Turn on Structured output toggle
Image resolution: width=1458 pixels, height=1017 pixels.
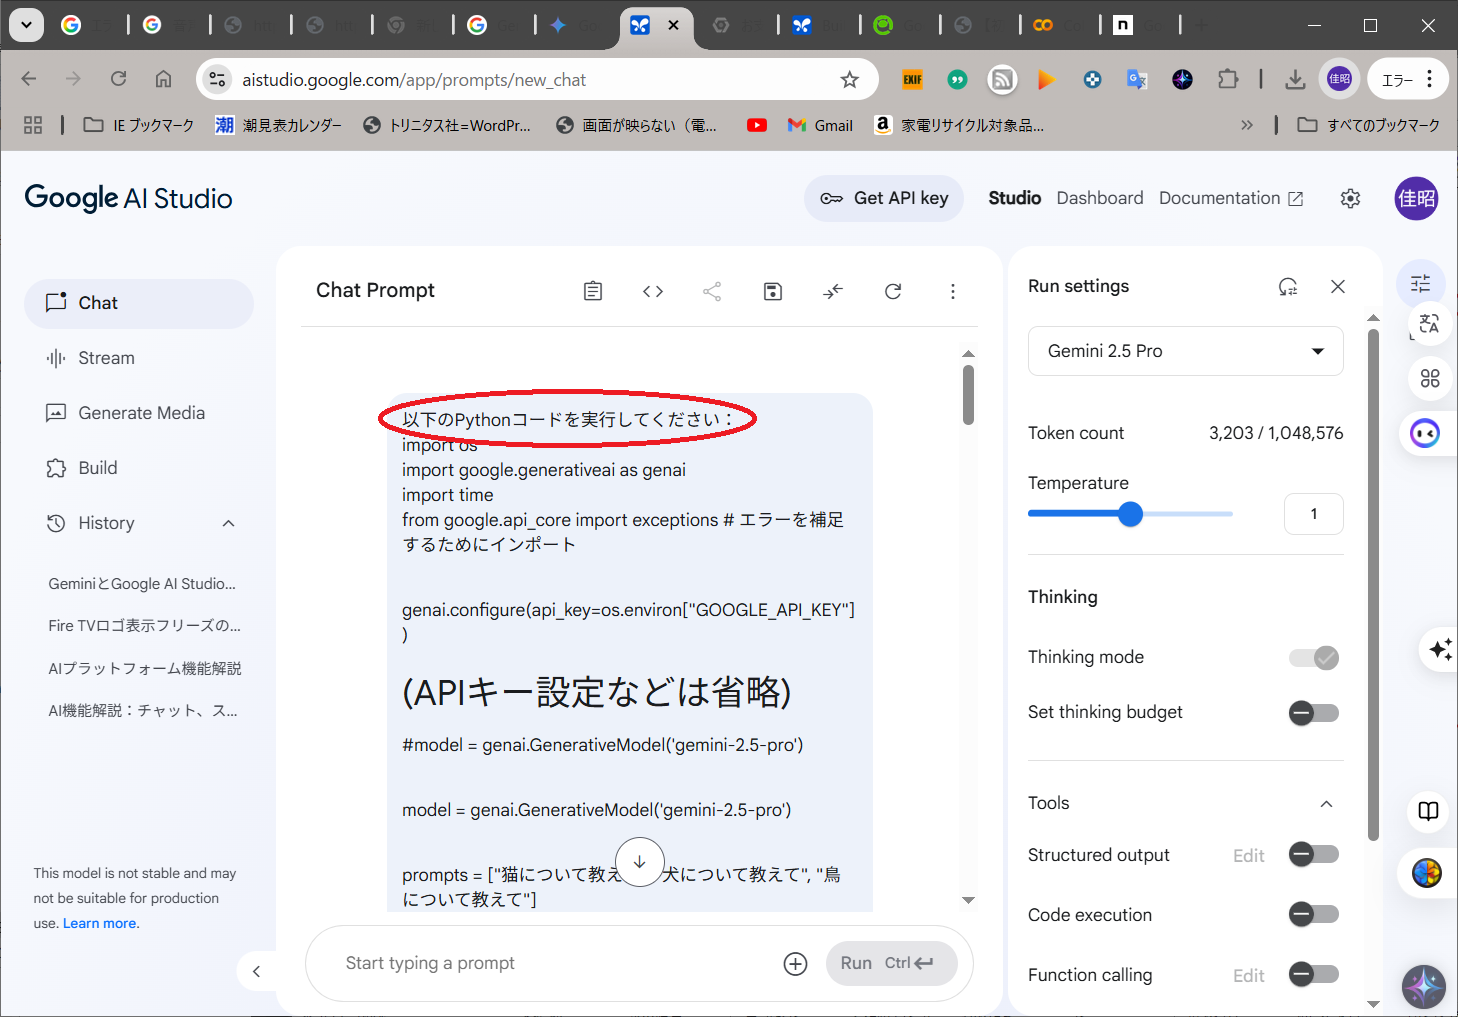[1314, 855]
